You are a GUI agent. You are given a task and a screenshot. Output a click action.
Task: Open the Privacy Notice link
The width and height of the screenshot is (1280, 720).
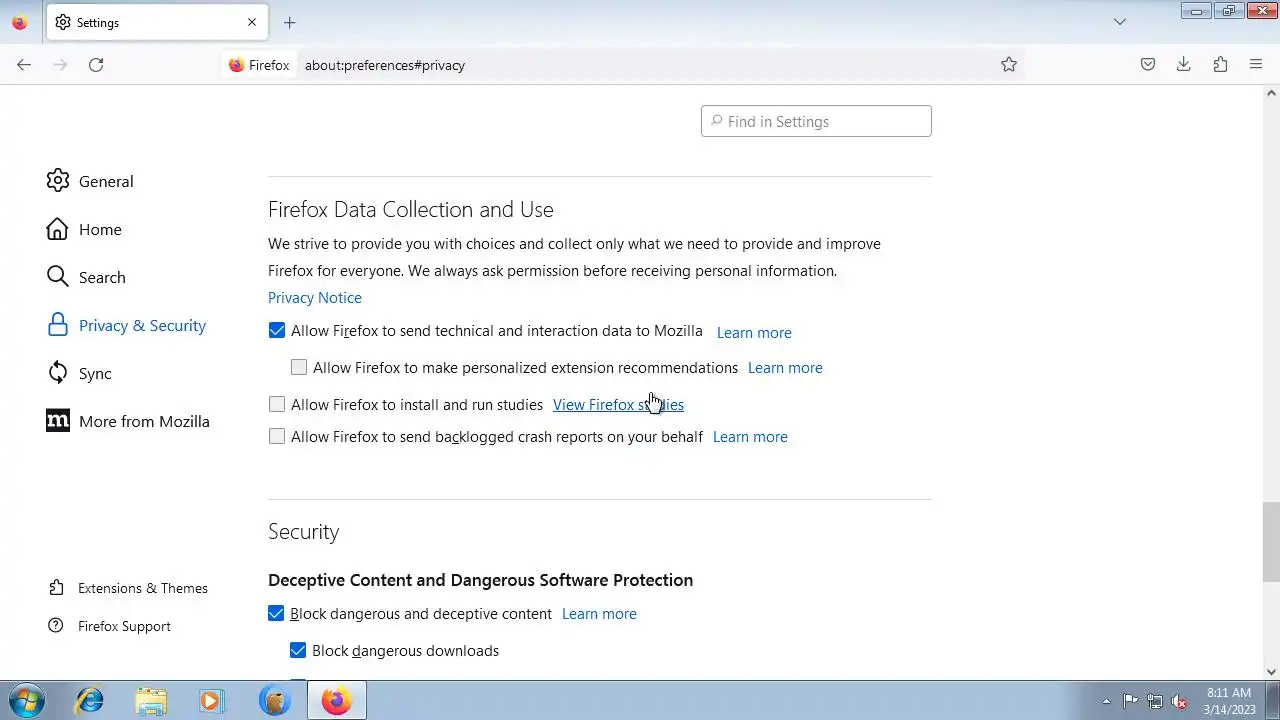[315, 298]
